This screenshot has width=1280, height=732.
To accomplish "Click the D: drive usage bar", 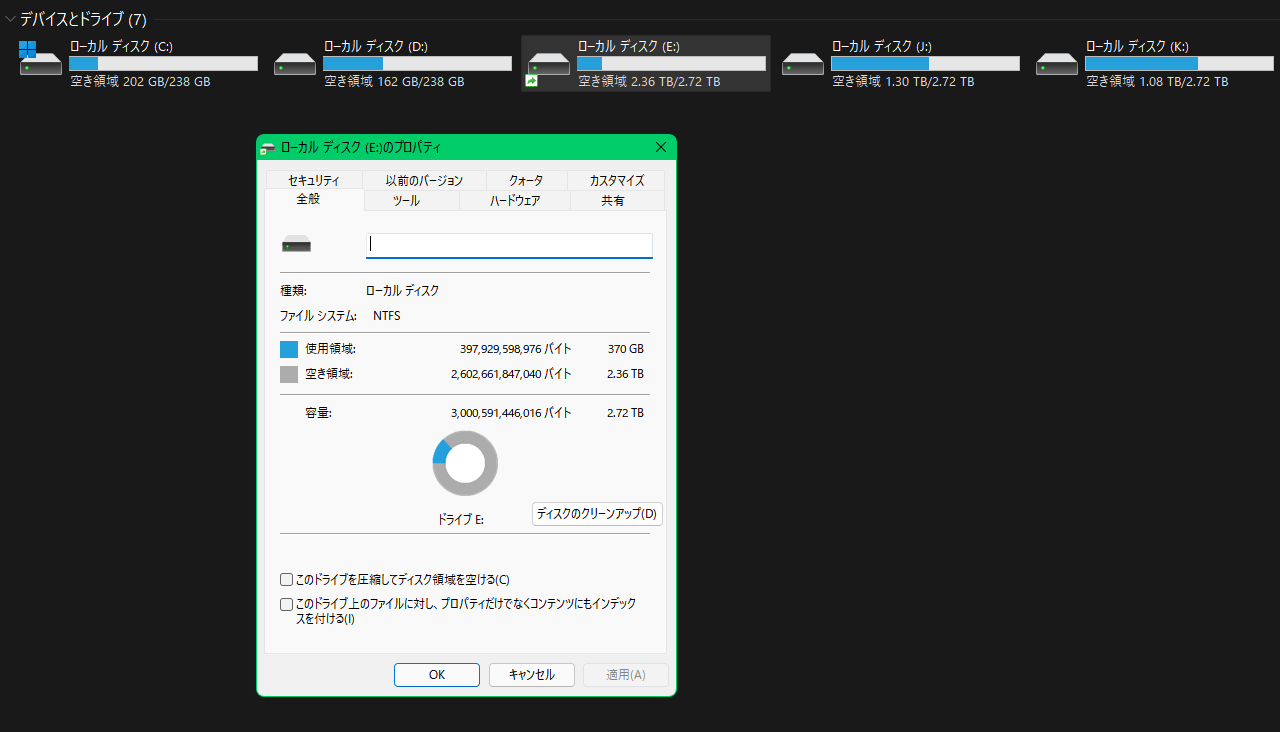I will (418, 64).
